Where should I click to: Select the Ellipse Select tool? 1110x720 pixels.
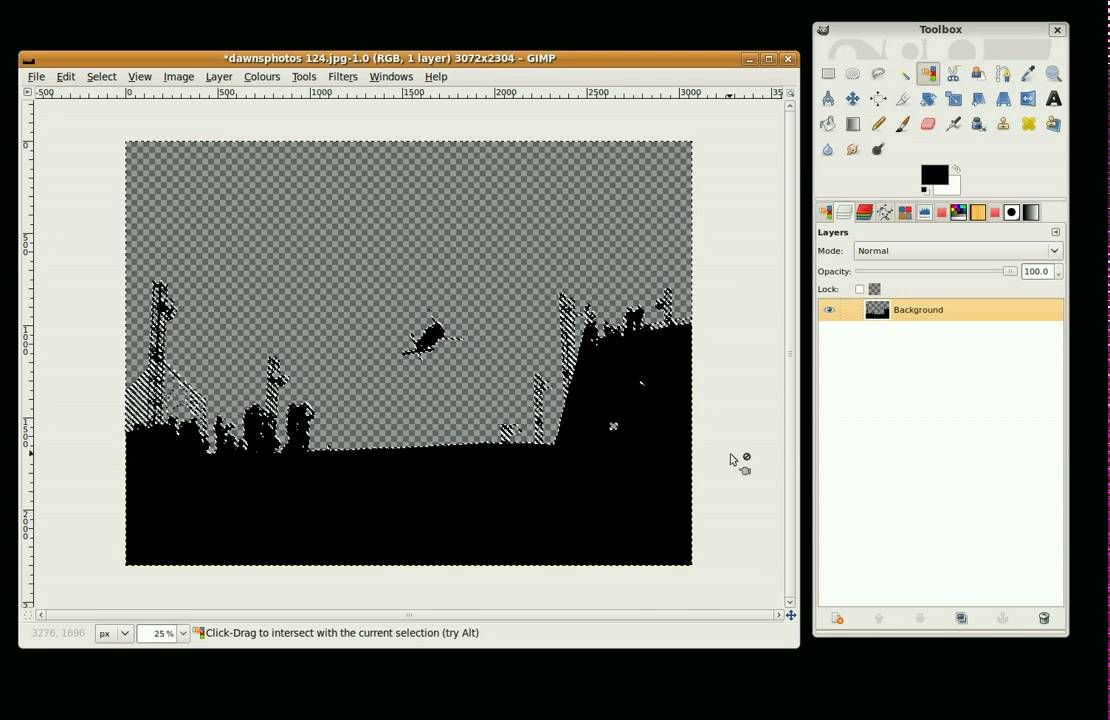tap(852, 74)
